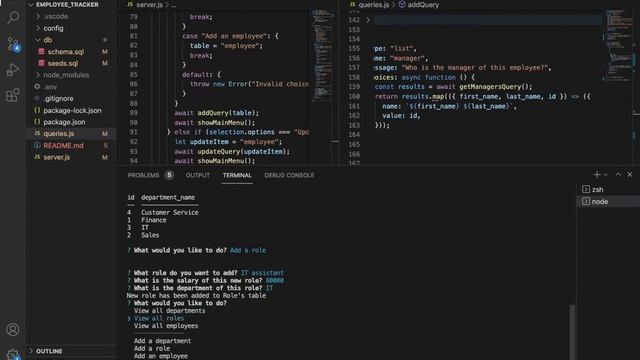Unfold the collapsed code at line 142

367,20
